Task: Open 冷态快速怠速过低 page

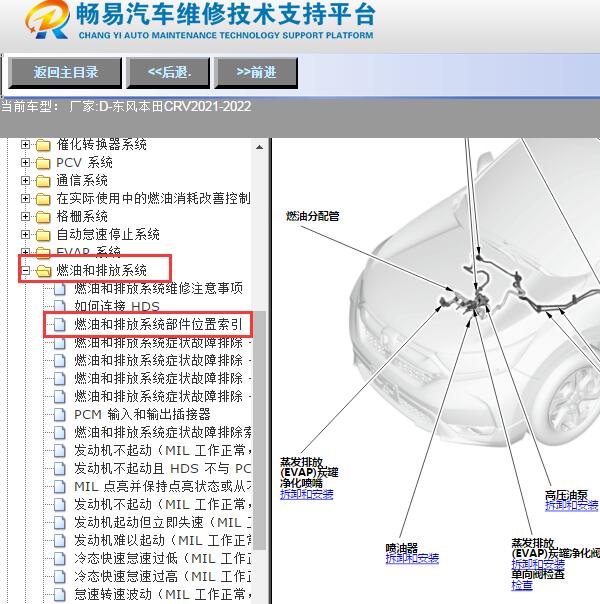Action: [x=163, y=558]
